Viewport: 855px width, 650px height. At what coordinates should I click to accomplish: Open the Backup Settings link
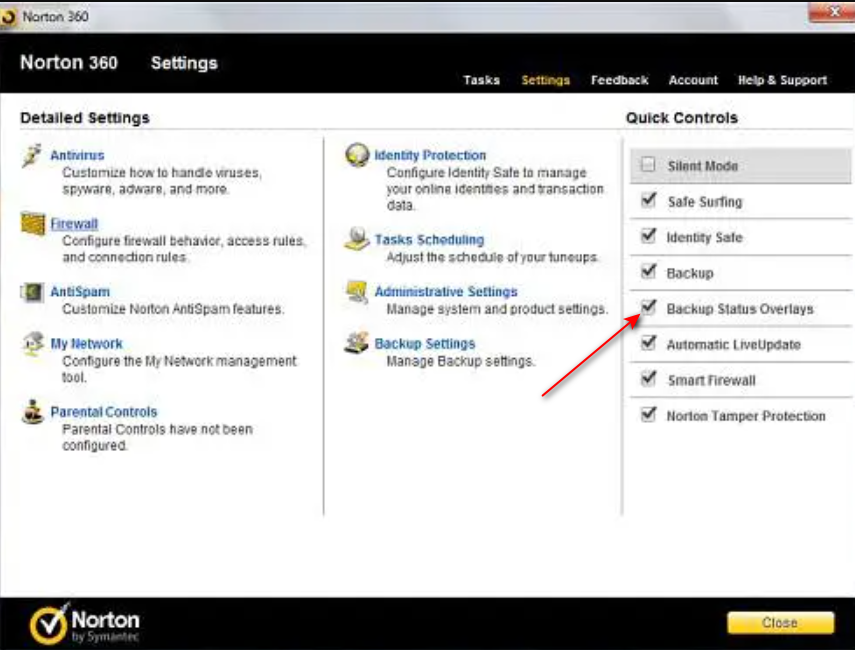(x=425, y=344)
